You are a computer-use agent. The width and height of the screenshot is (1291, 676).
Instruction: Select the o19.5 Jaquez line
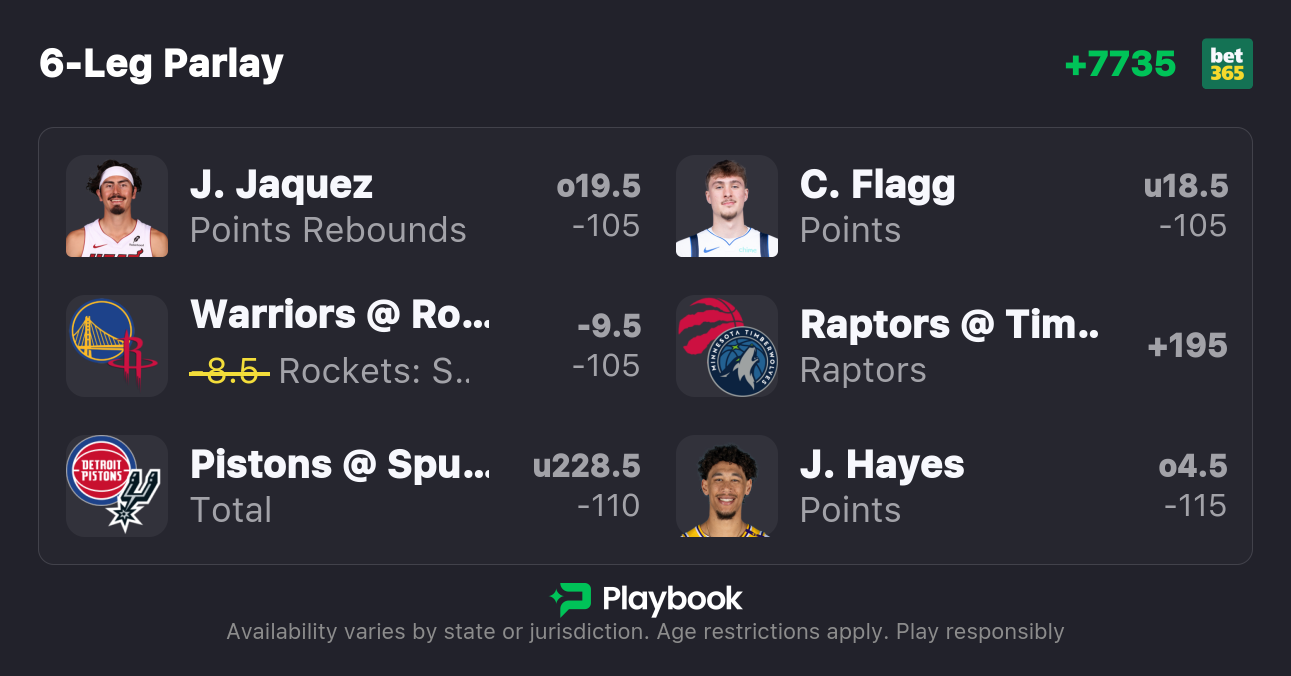click(x=598, y=186)
